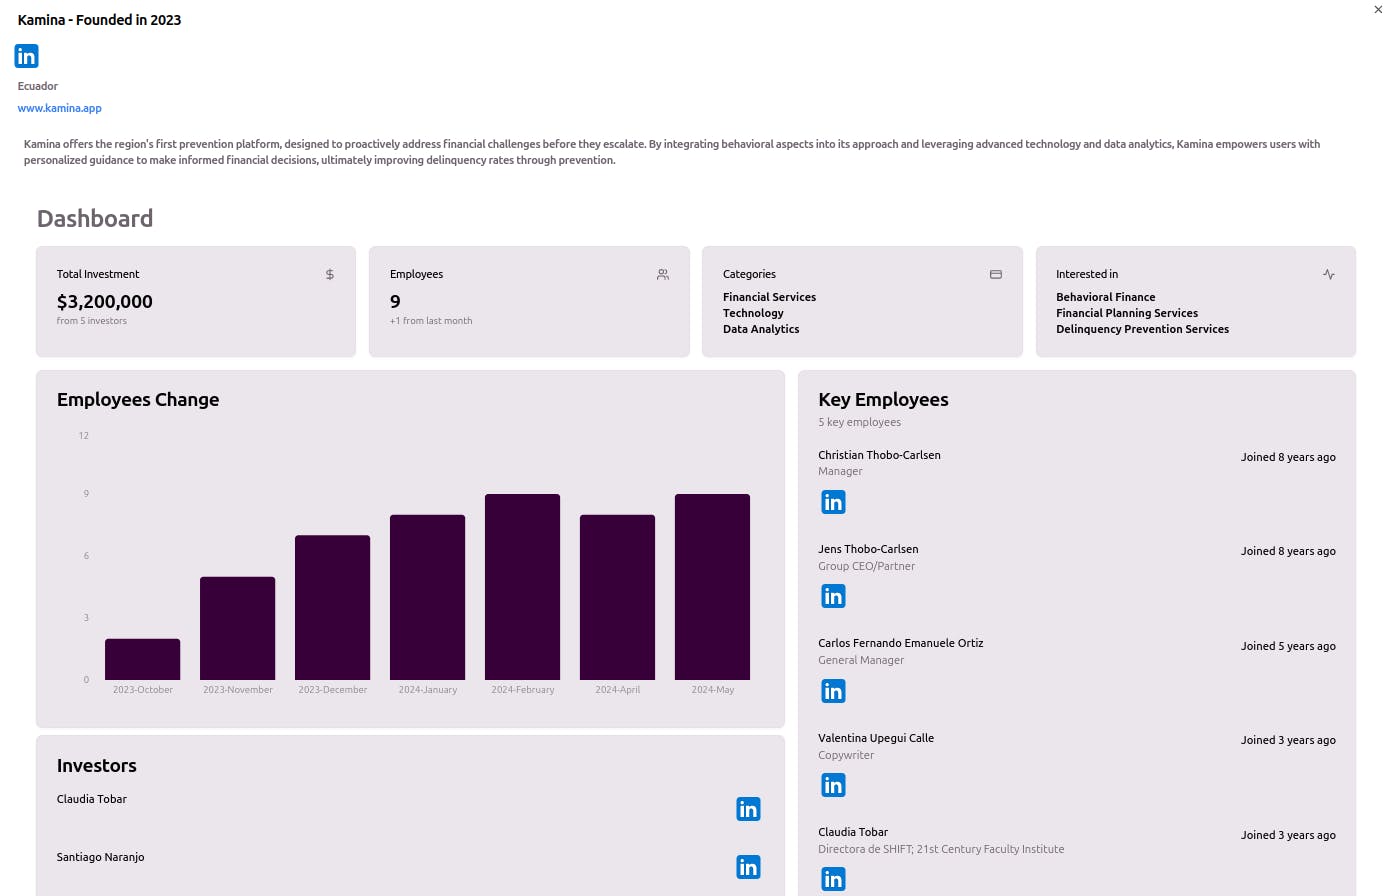Click the 'Employees Change' chart heading
Screen dimensions: 1391x896
tap(138, 400)
